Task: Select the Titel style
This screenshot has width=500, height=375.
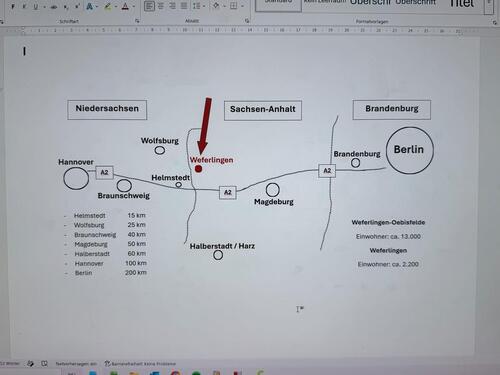Action: (x=461, y=4)
